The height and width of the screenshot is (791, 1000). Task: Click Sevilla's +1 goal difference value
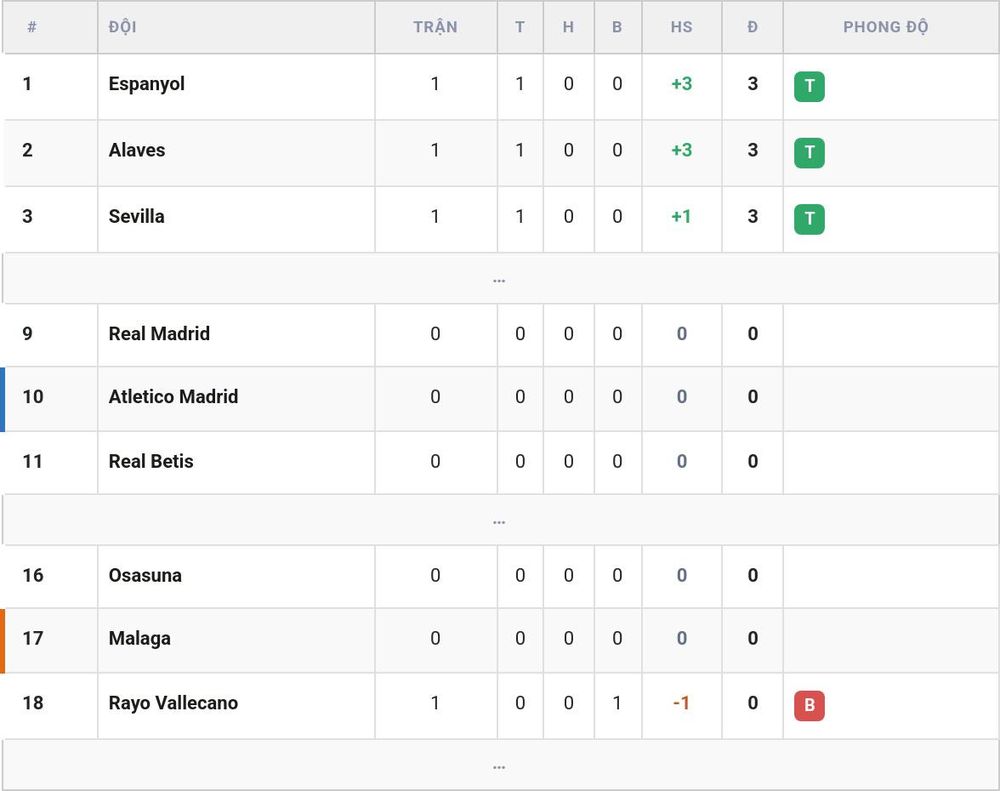pyautogui.click(x=681, y=217)
